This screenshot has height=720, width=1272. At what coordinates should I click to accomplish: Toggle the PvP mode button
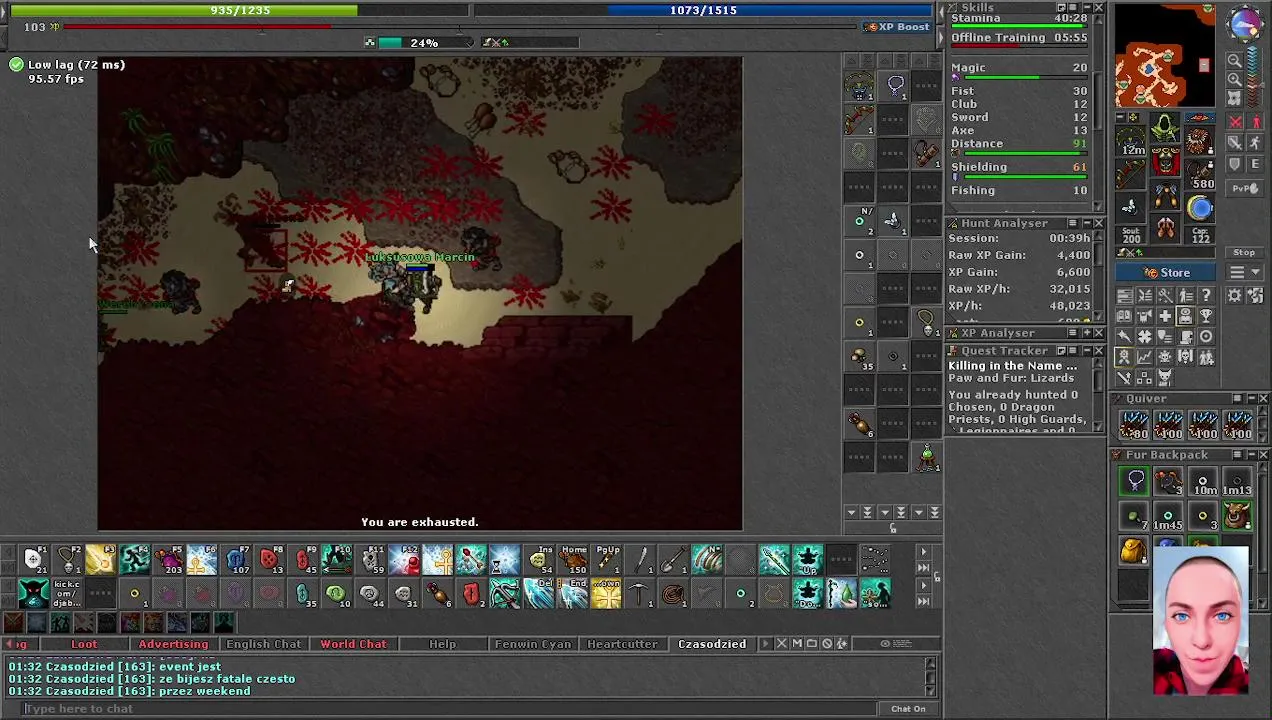tap(1246, 187)
